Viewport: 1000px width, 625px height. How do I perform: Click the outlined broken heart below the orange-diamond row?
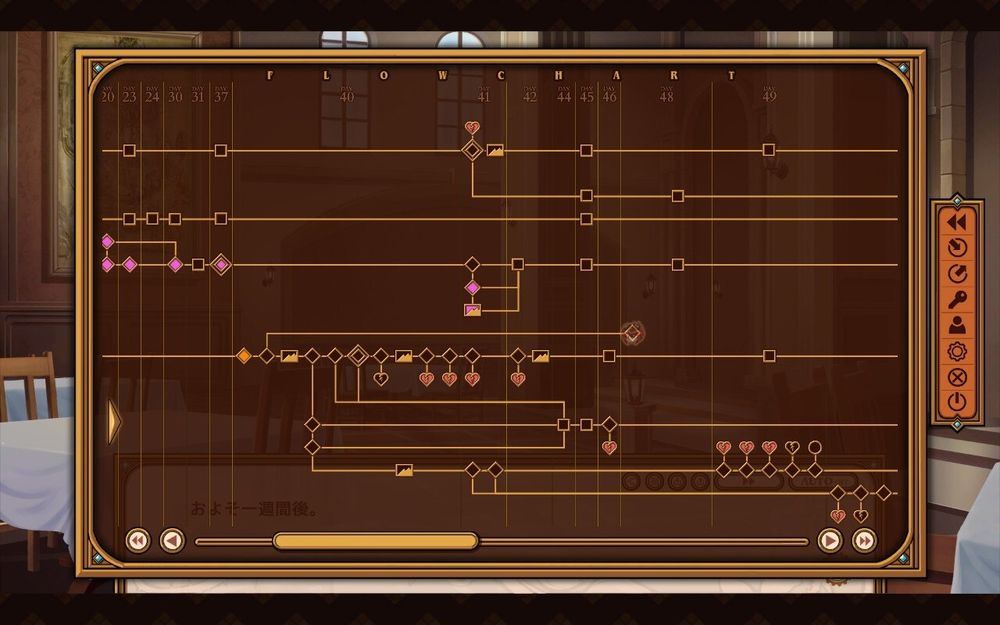(x=381, y=379)
